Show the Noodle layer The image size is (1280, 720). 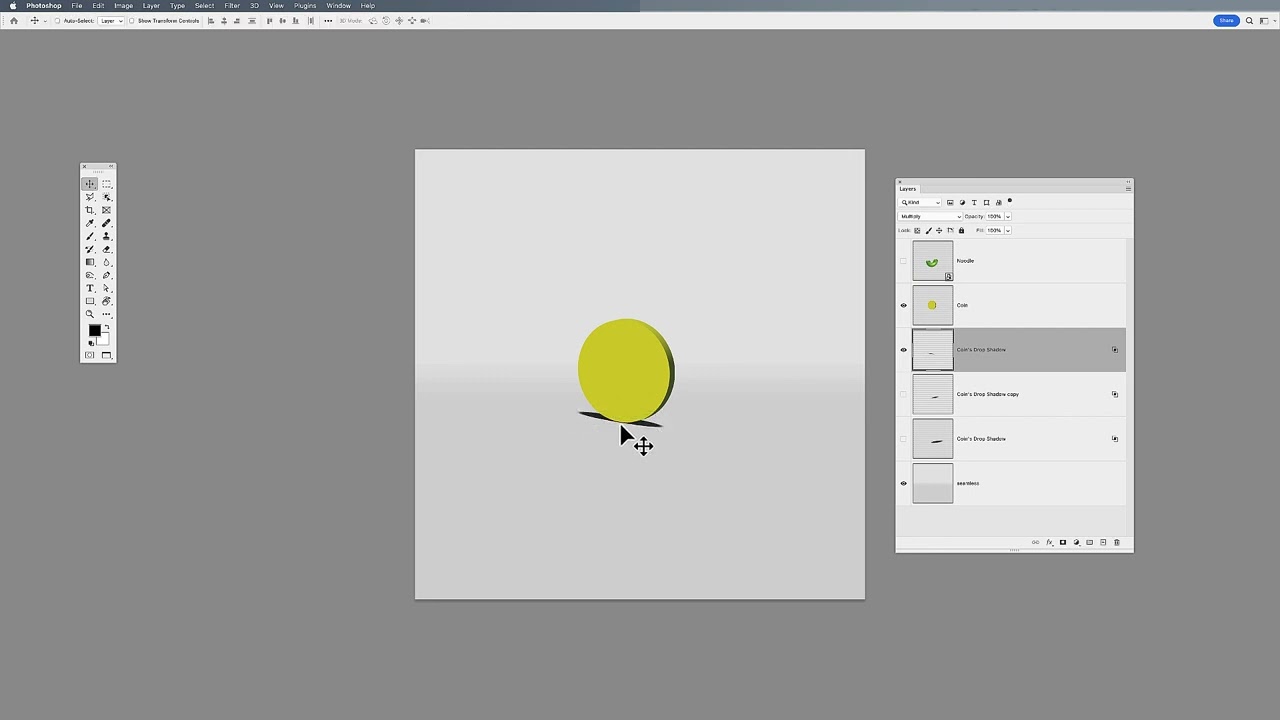(903, 261)
